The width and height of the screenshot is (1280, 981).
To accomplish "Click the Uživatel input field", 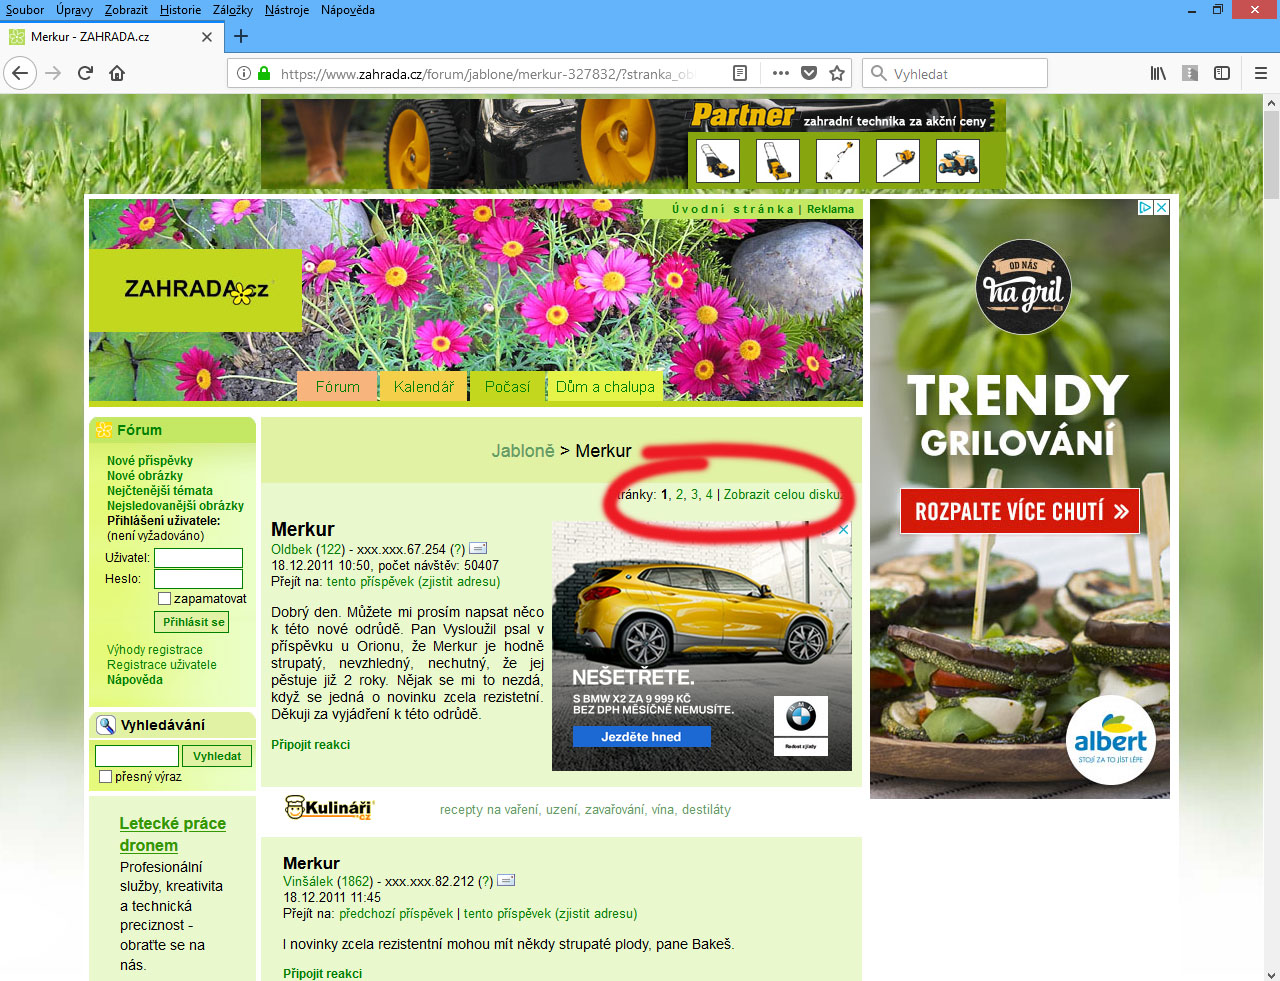I will point(198,558).
